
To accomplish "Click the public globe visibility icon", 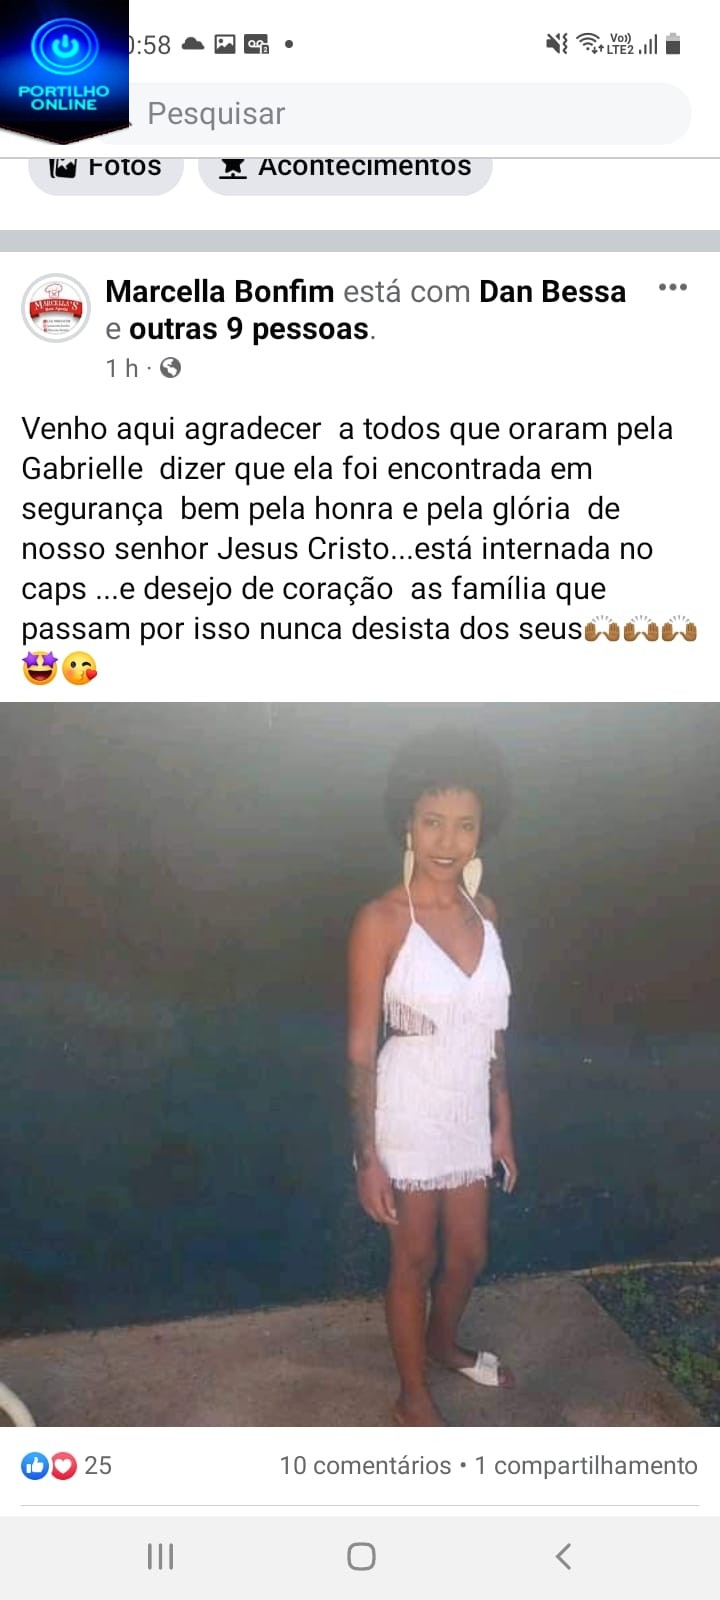I will coord(171,368).
